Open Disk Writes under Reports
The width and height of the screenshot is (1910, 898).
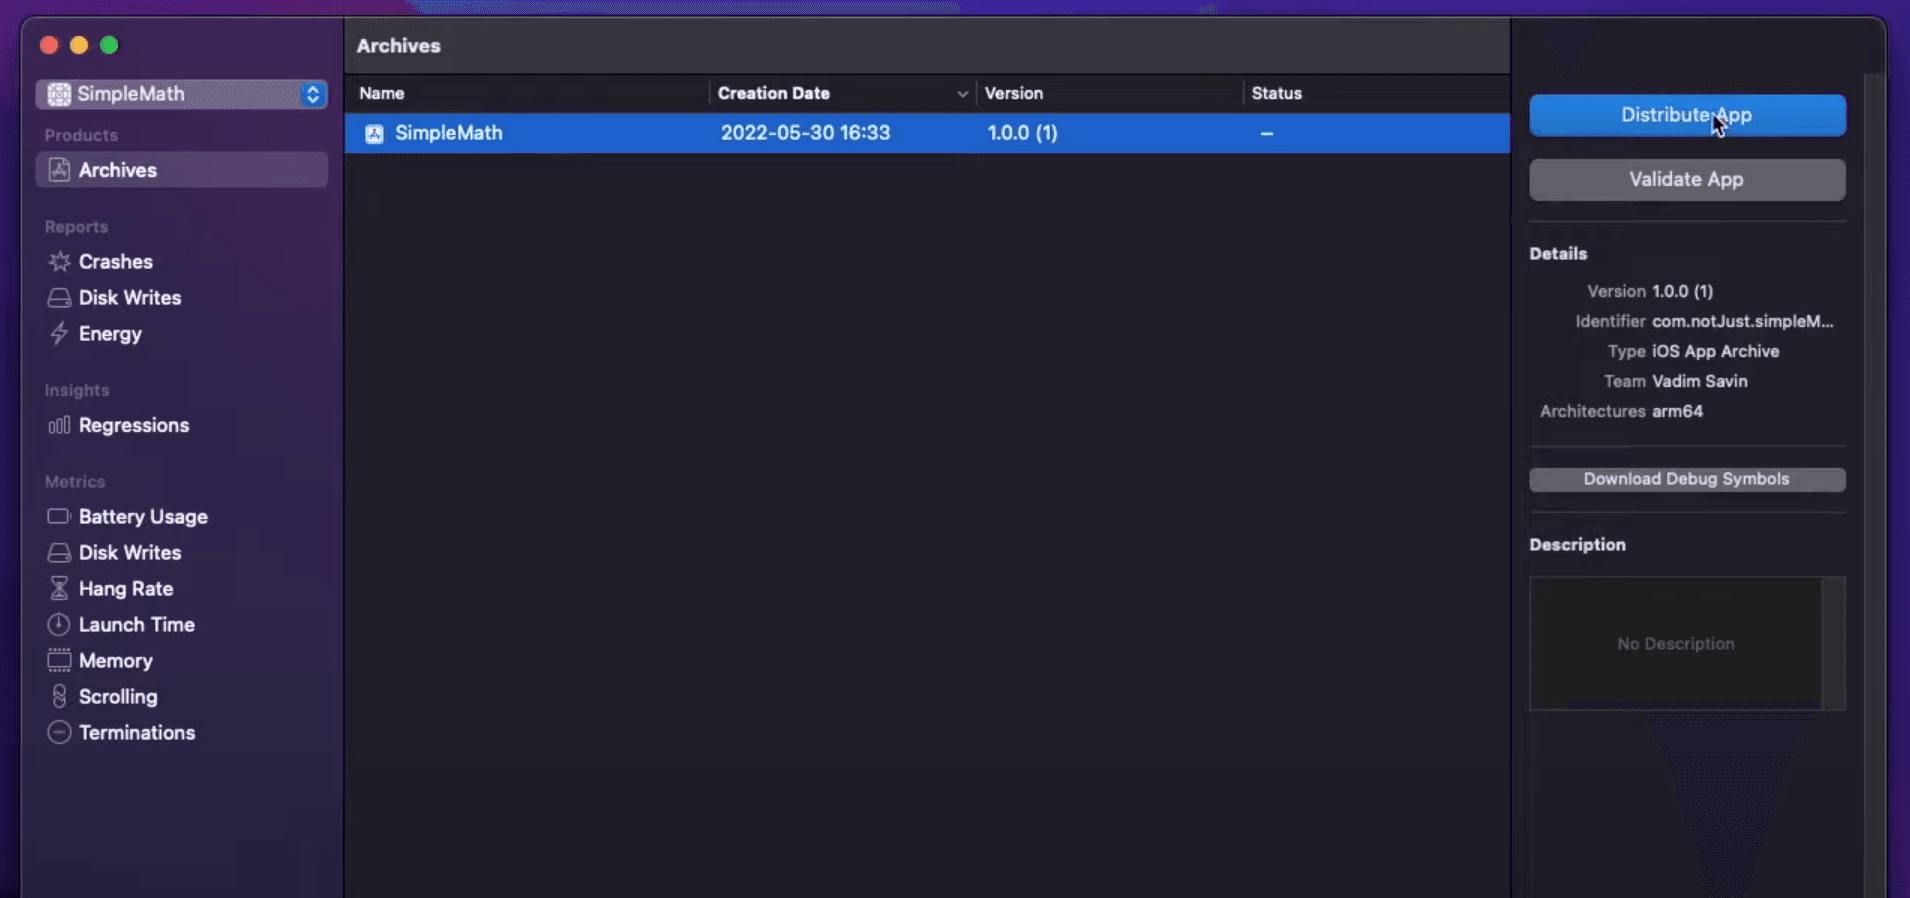(x=129, y=298)
